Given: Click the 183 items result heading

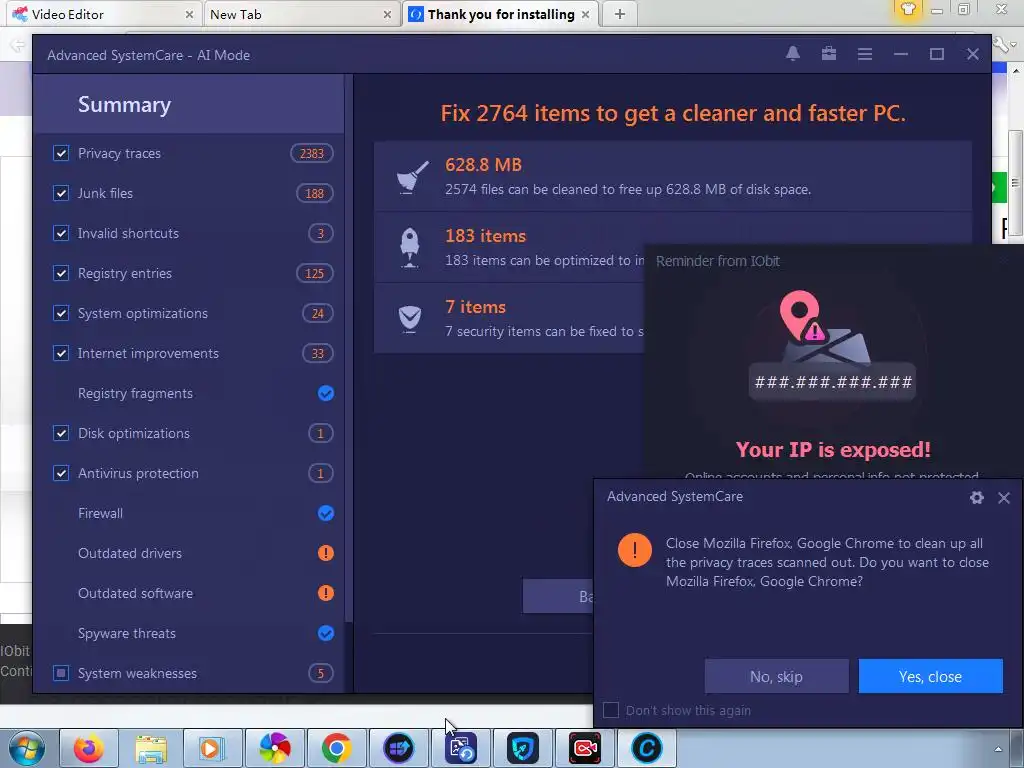Looking at the screenshot, I should (x=485, y=236).
